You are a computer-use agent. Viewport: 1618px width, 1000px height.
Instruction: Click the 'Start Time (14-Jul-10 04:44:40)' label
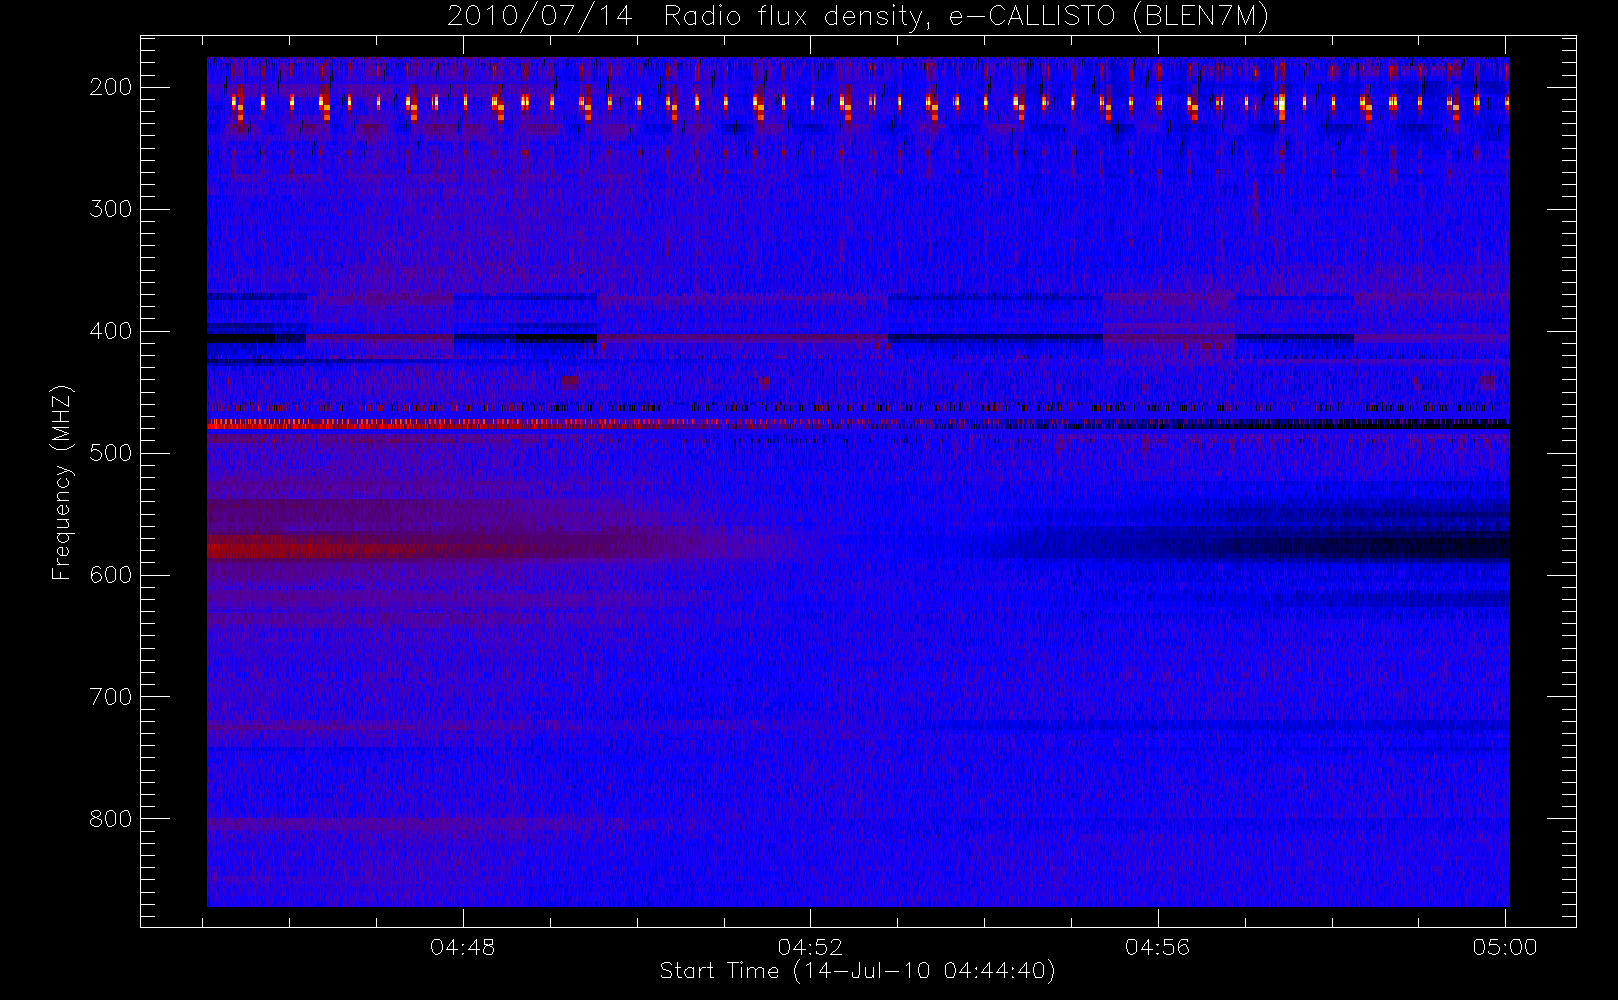tap(858, 971)
